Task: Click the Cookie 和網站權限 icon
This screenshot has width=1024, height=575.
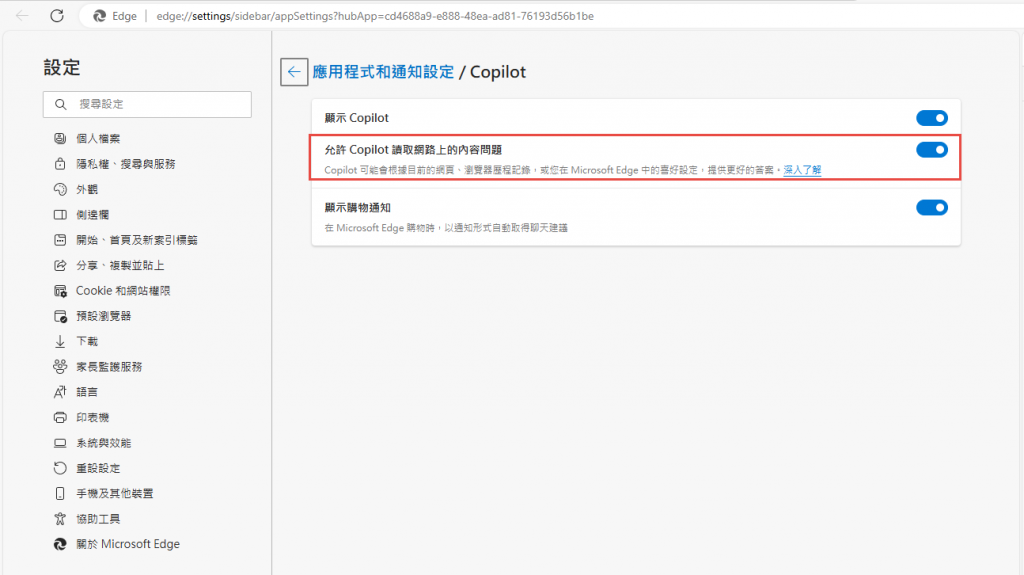Action: [x=60, y=291]
